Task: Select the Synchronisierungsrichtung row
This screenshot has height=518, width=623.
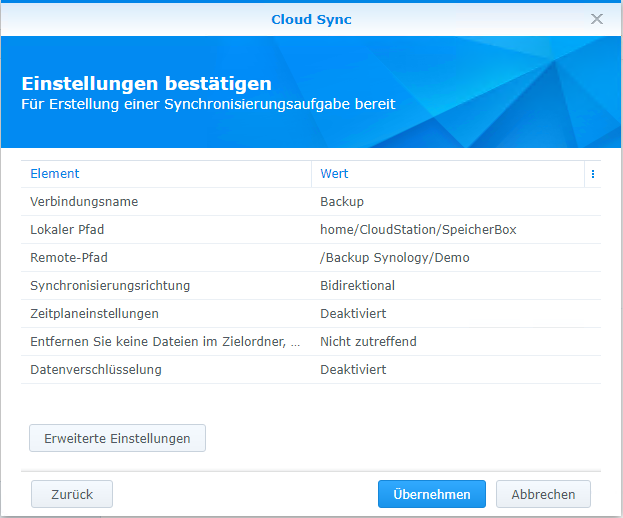Action: pyautogui.click(x=110, y=286)
